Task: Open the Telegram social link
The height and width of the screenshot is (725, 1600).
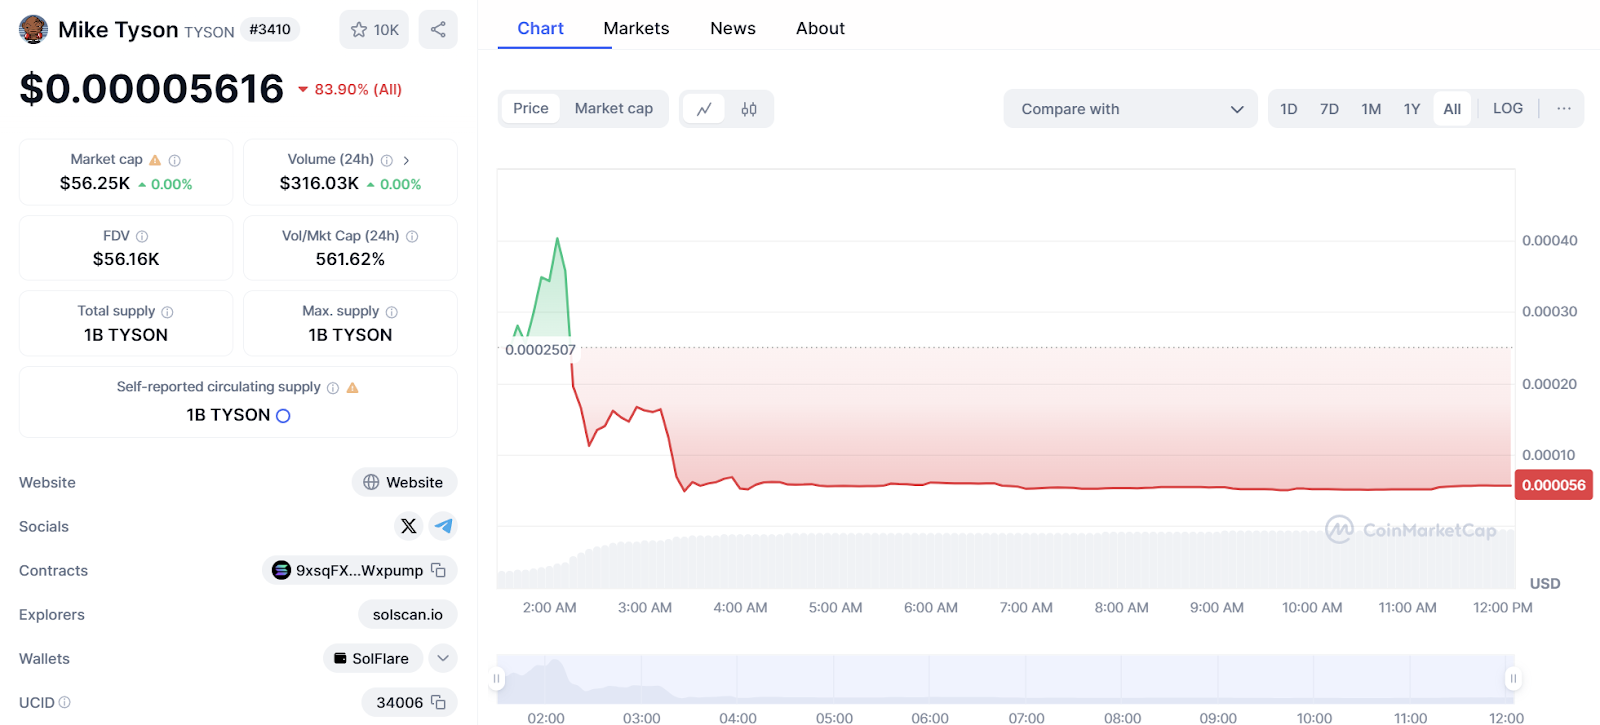Action: [443, 526]
